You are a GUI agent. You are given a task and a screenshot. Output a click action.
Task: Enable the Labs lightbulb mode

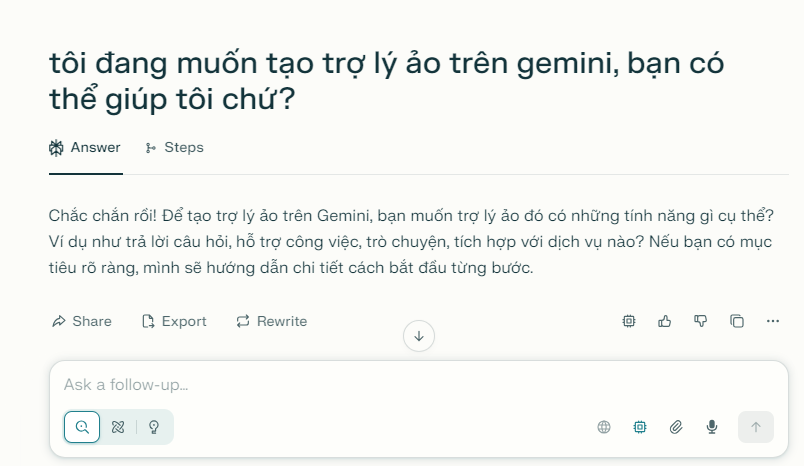[154, 427]
